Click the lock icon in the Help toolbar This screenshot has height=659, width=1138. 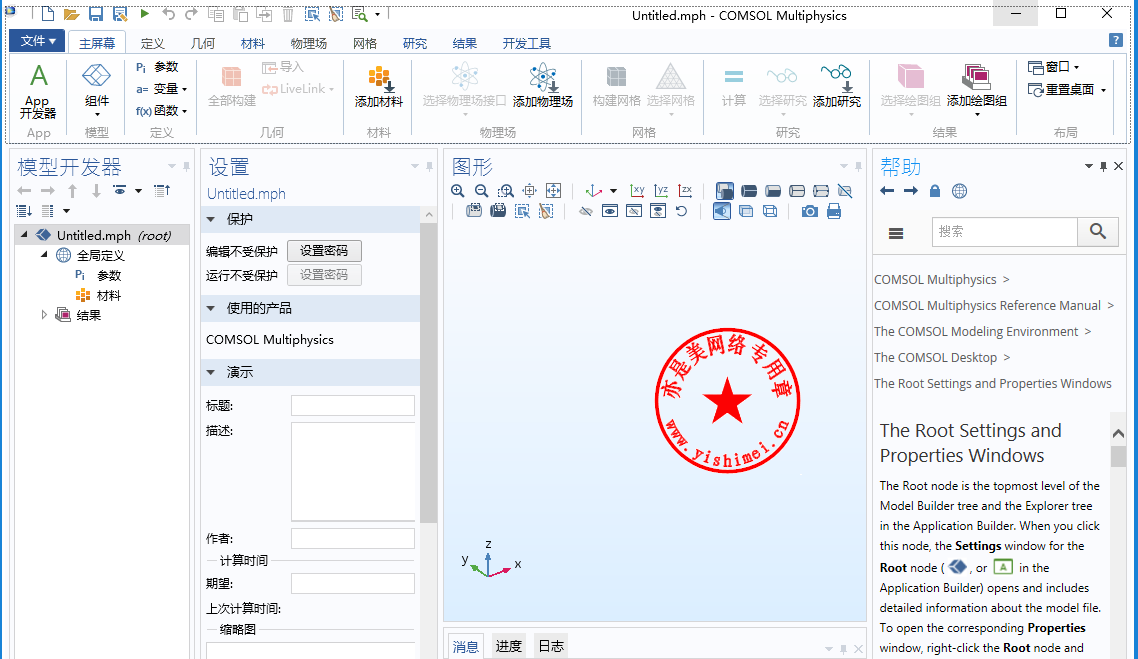pos(935,191)
